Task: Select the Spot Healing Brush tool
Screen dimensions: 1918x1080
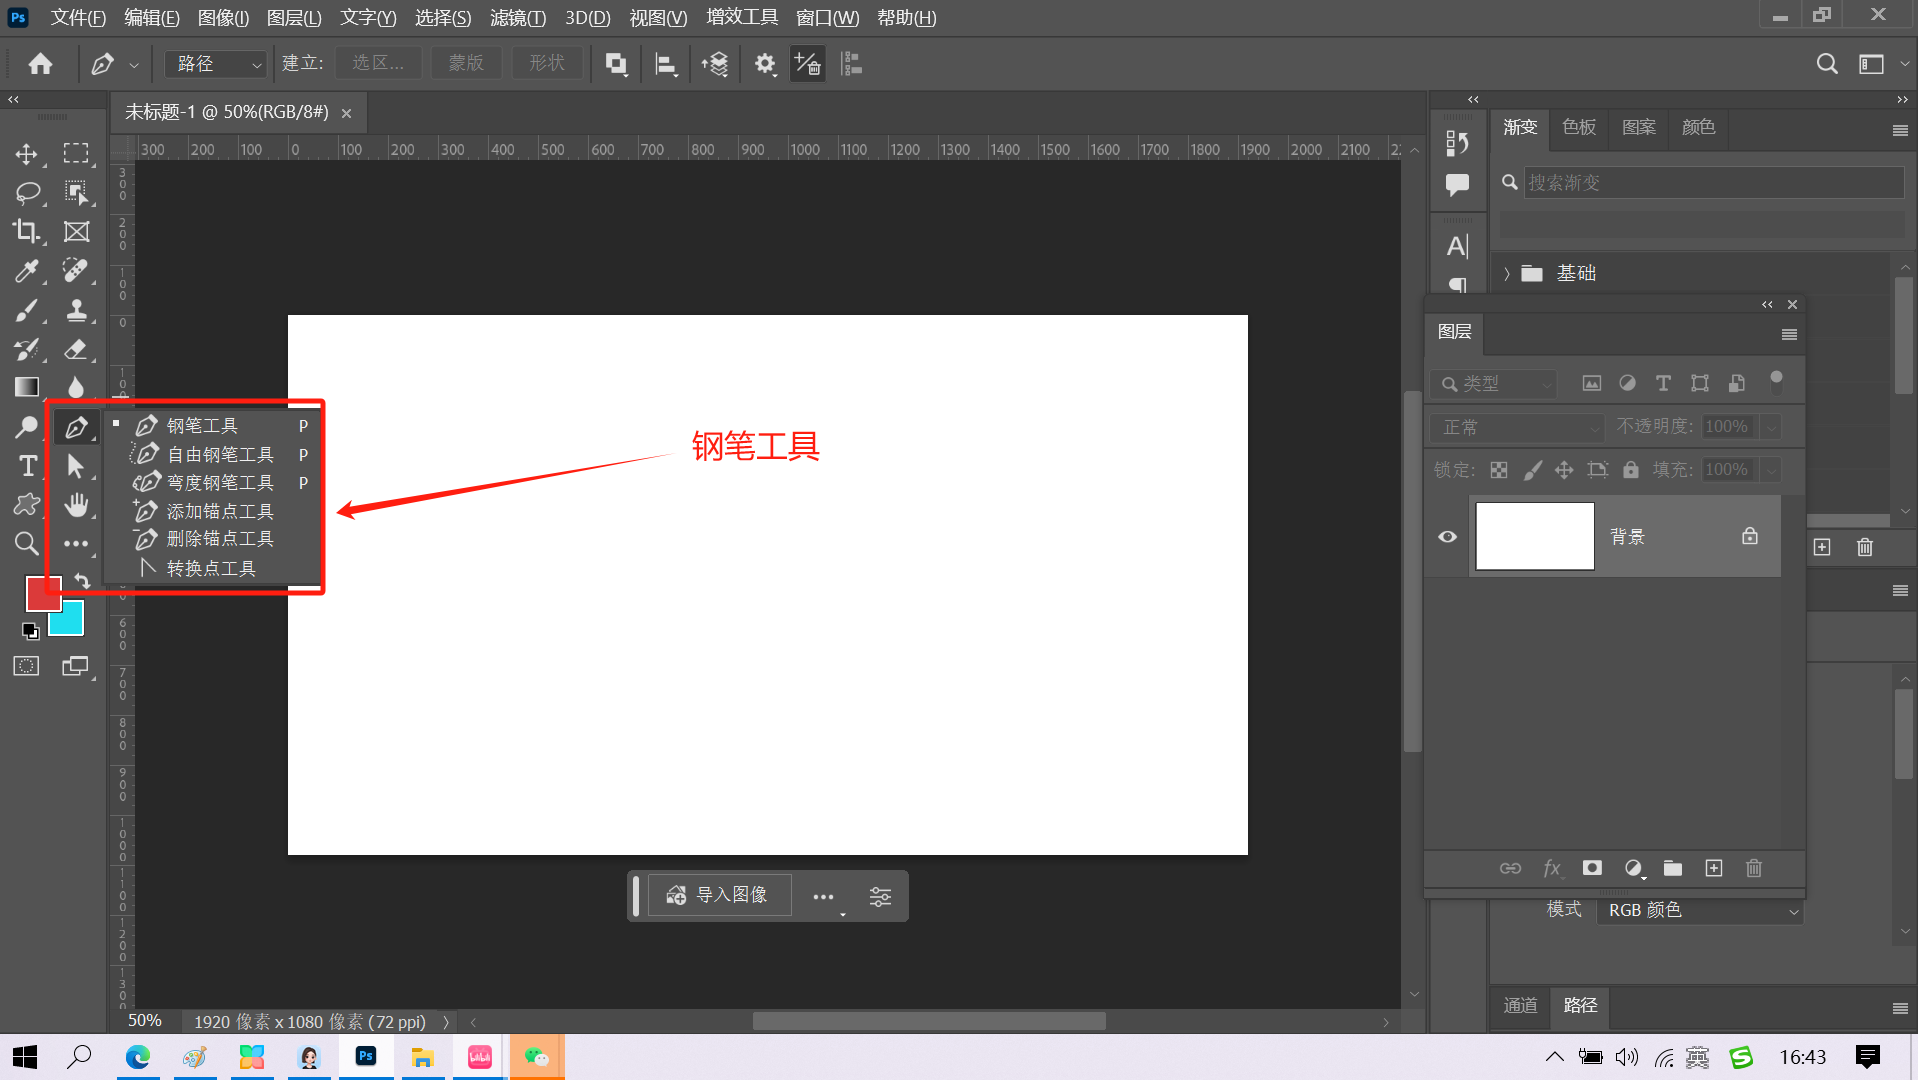Action: (76, 270)
